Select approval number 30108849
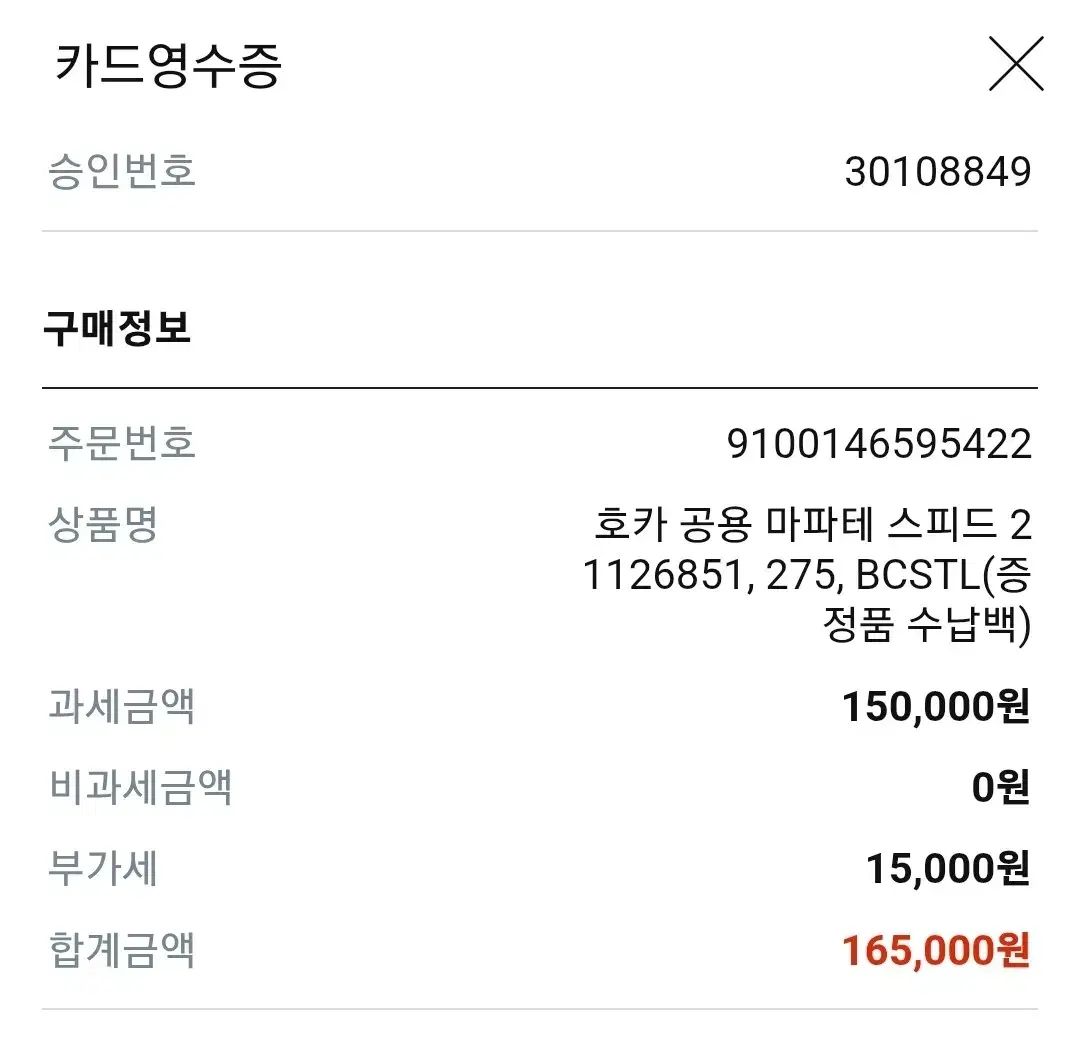The image size is (1080, 1057). [937, 172]
